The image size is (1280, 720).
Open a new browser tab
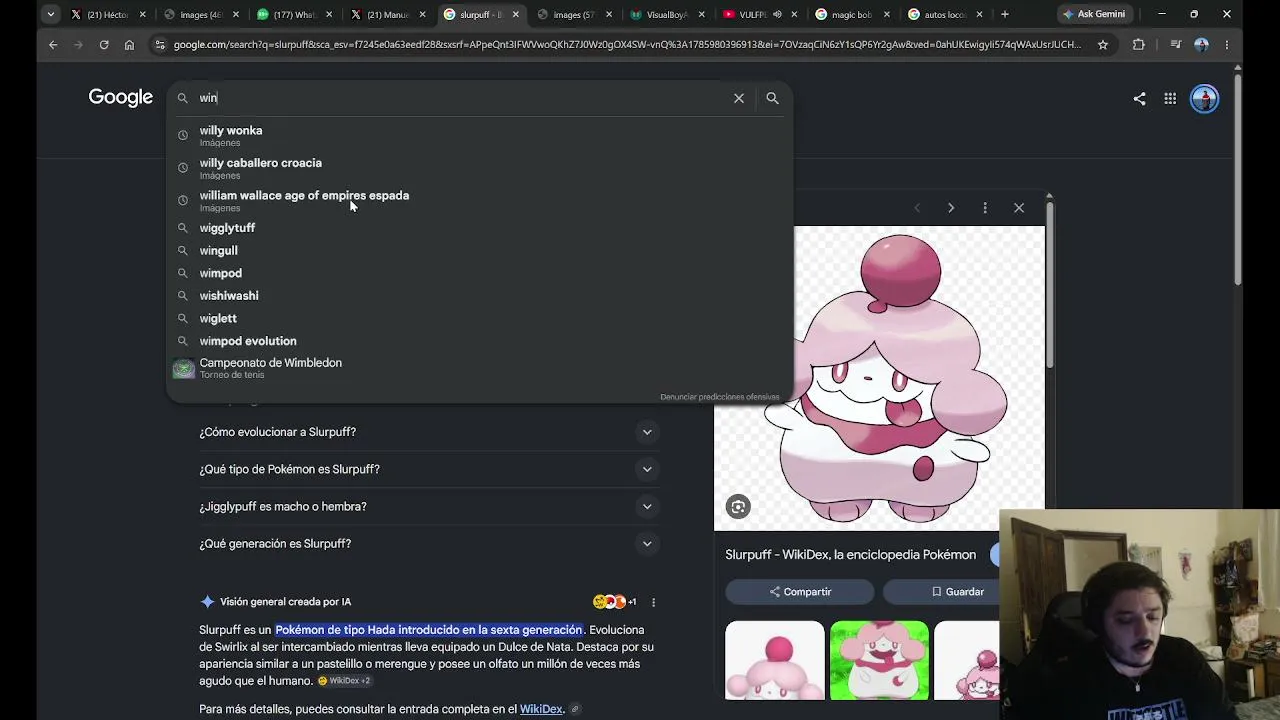[1005, 14]
